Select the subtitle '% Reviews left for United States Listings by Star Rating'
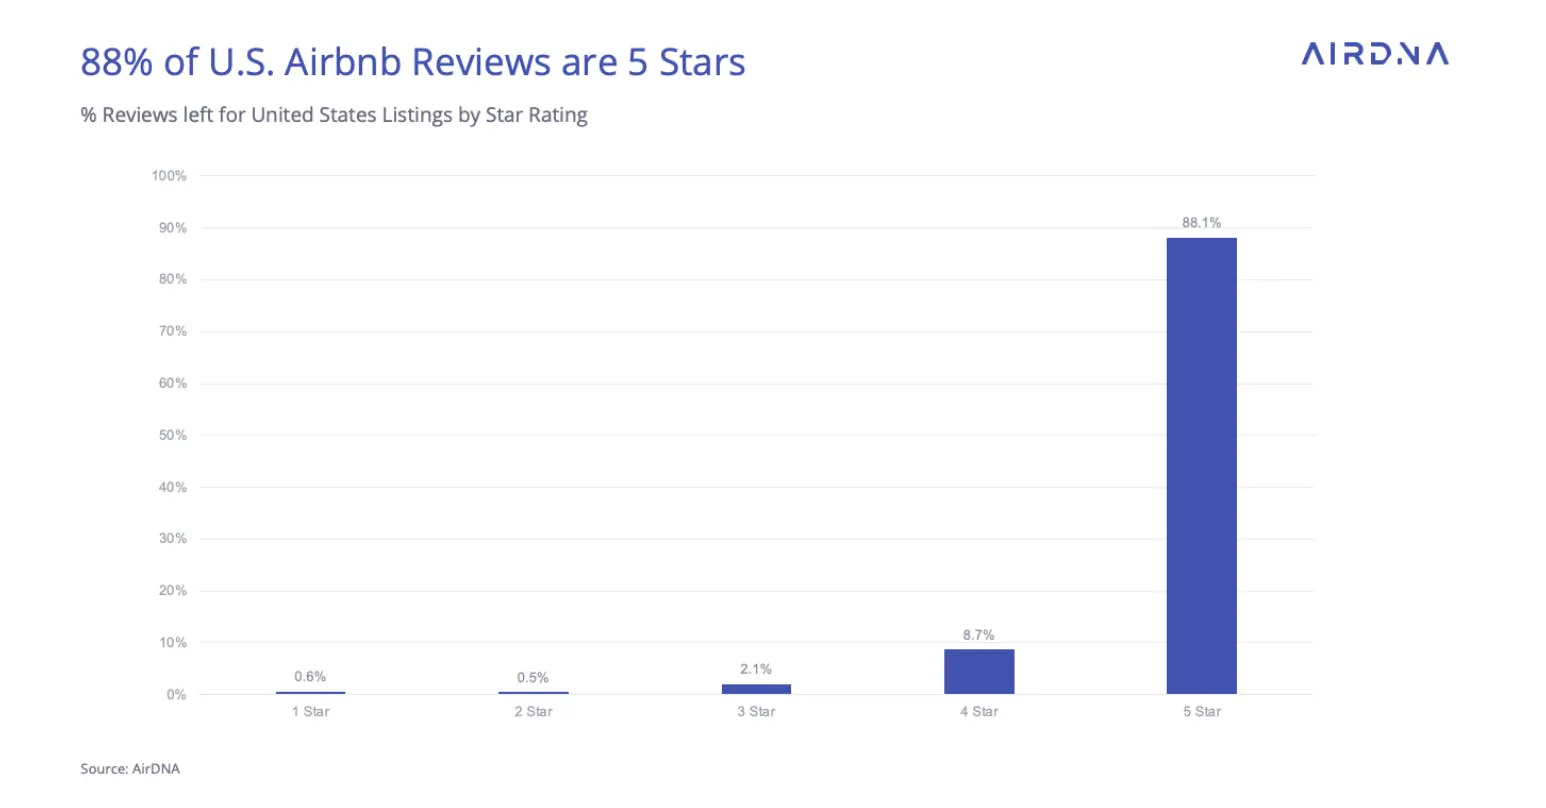Viewport: 1546px width, 808px height. coord(334,115)
